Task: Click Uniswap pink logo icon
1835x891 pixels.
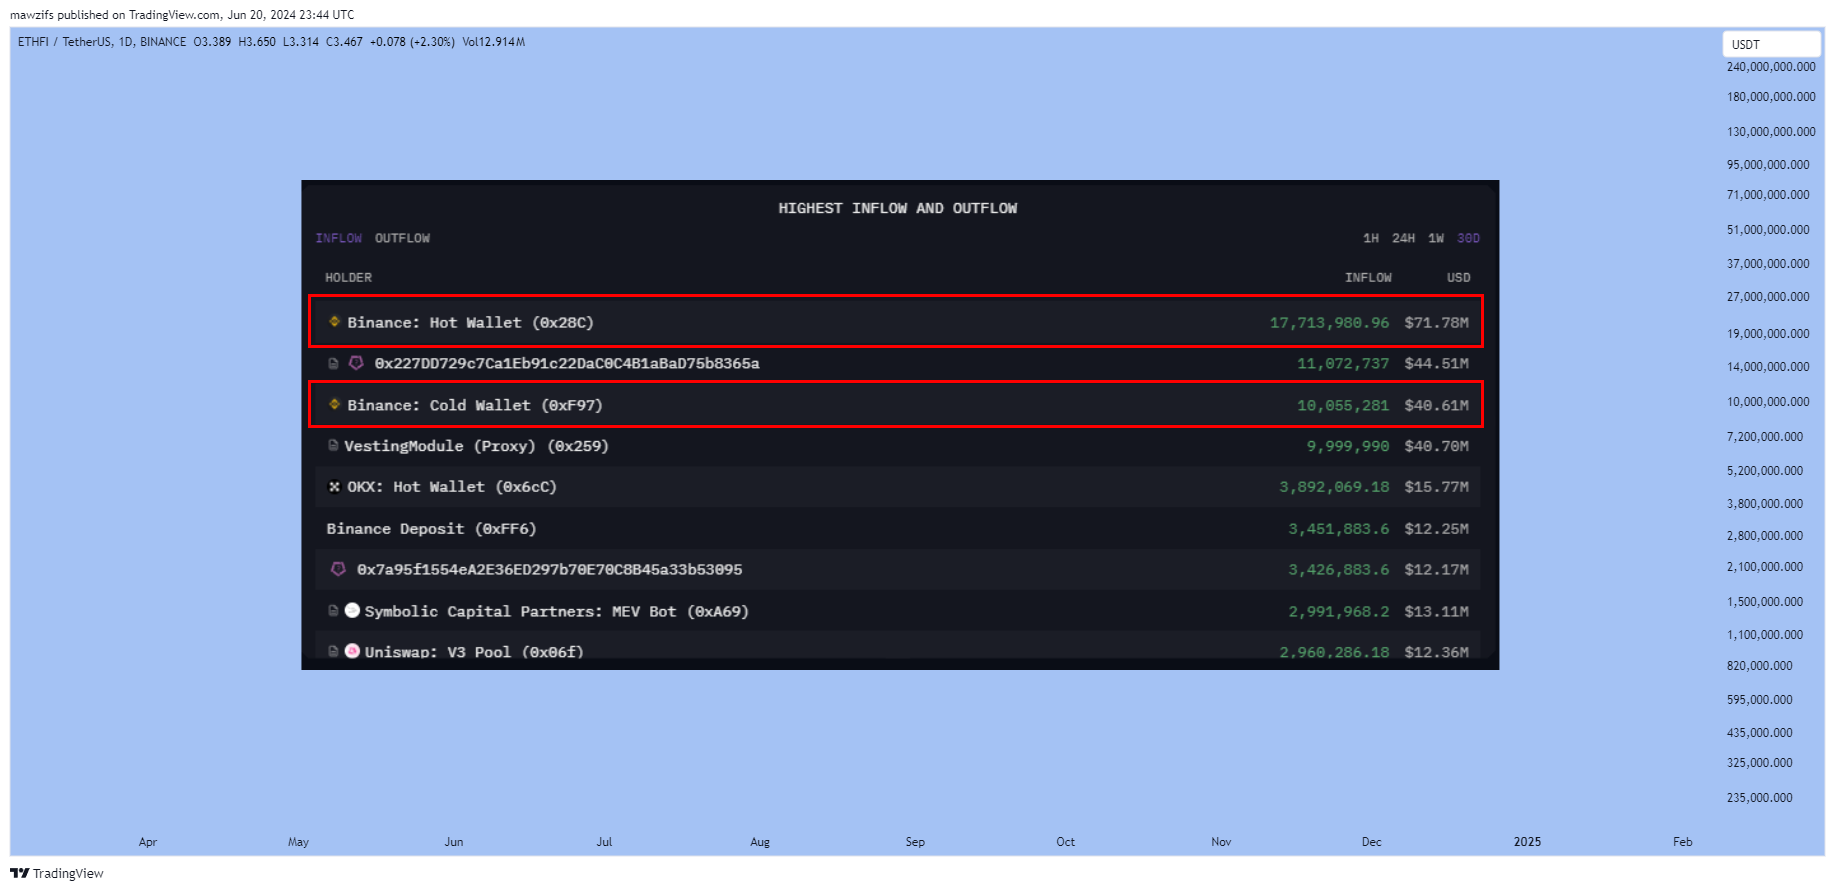Action: pos(352,651)
